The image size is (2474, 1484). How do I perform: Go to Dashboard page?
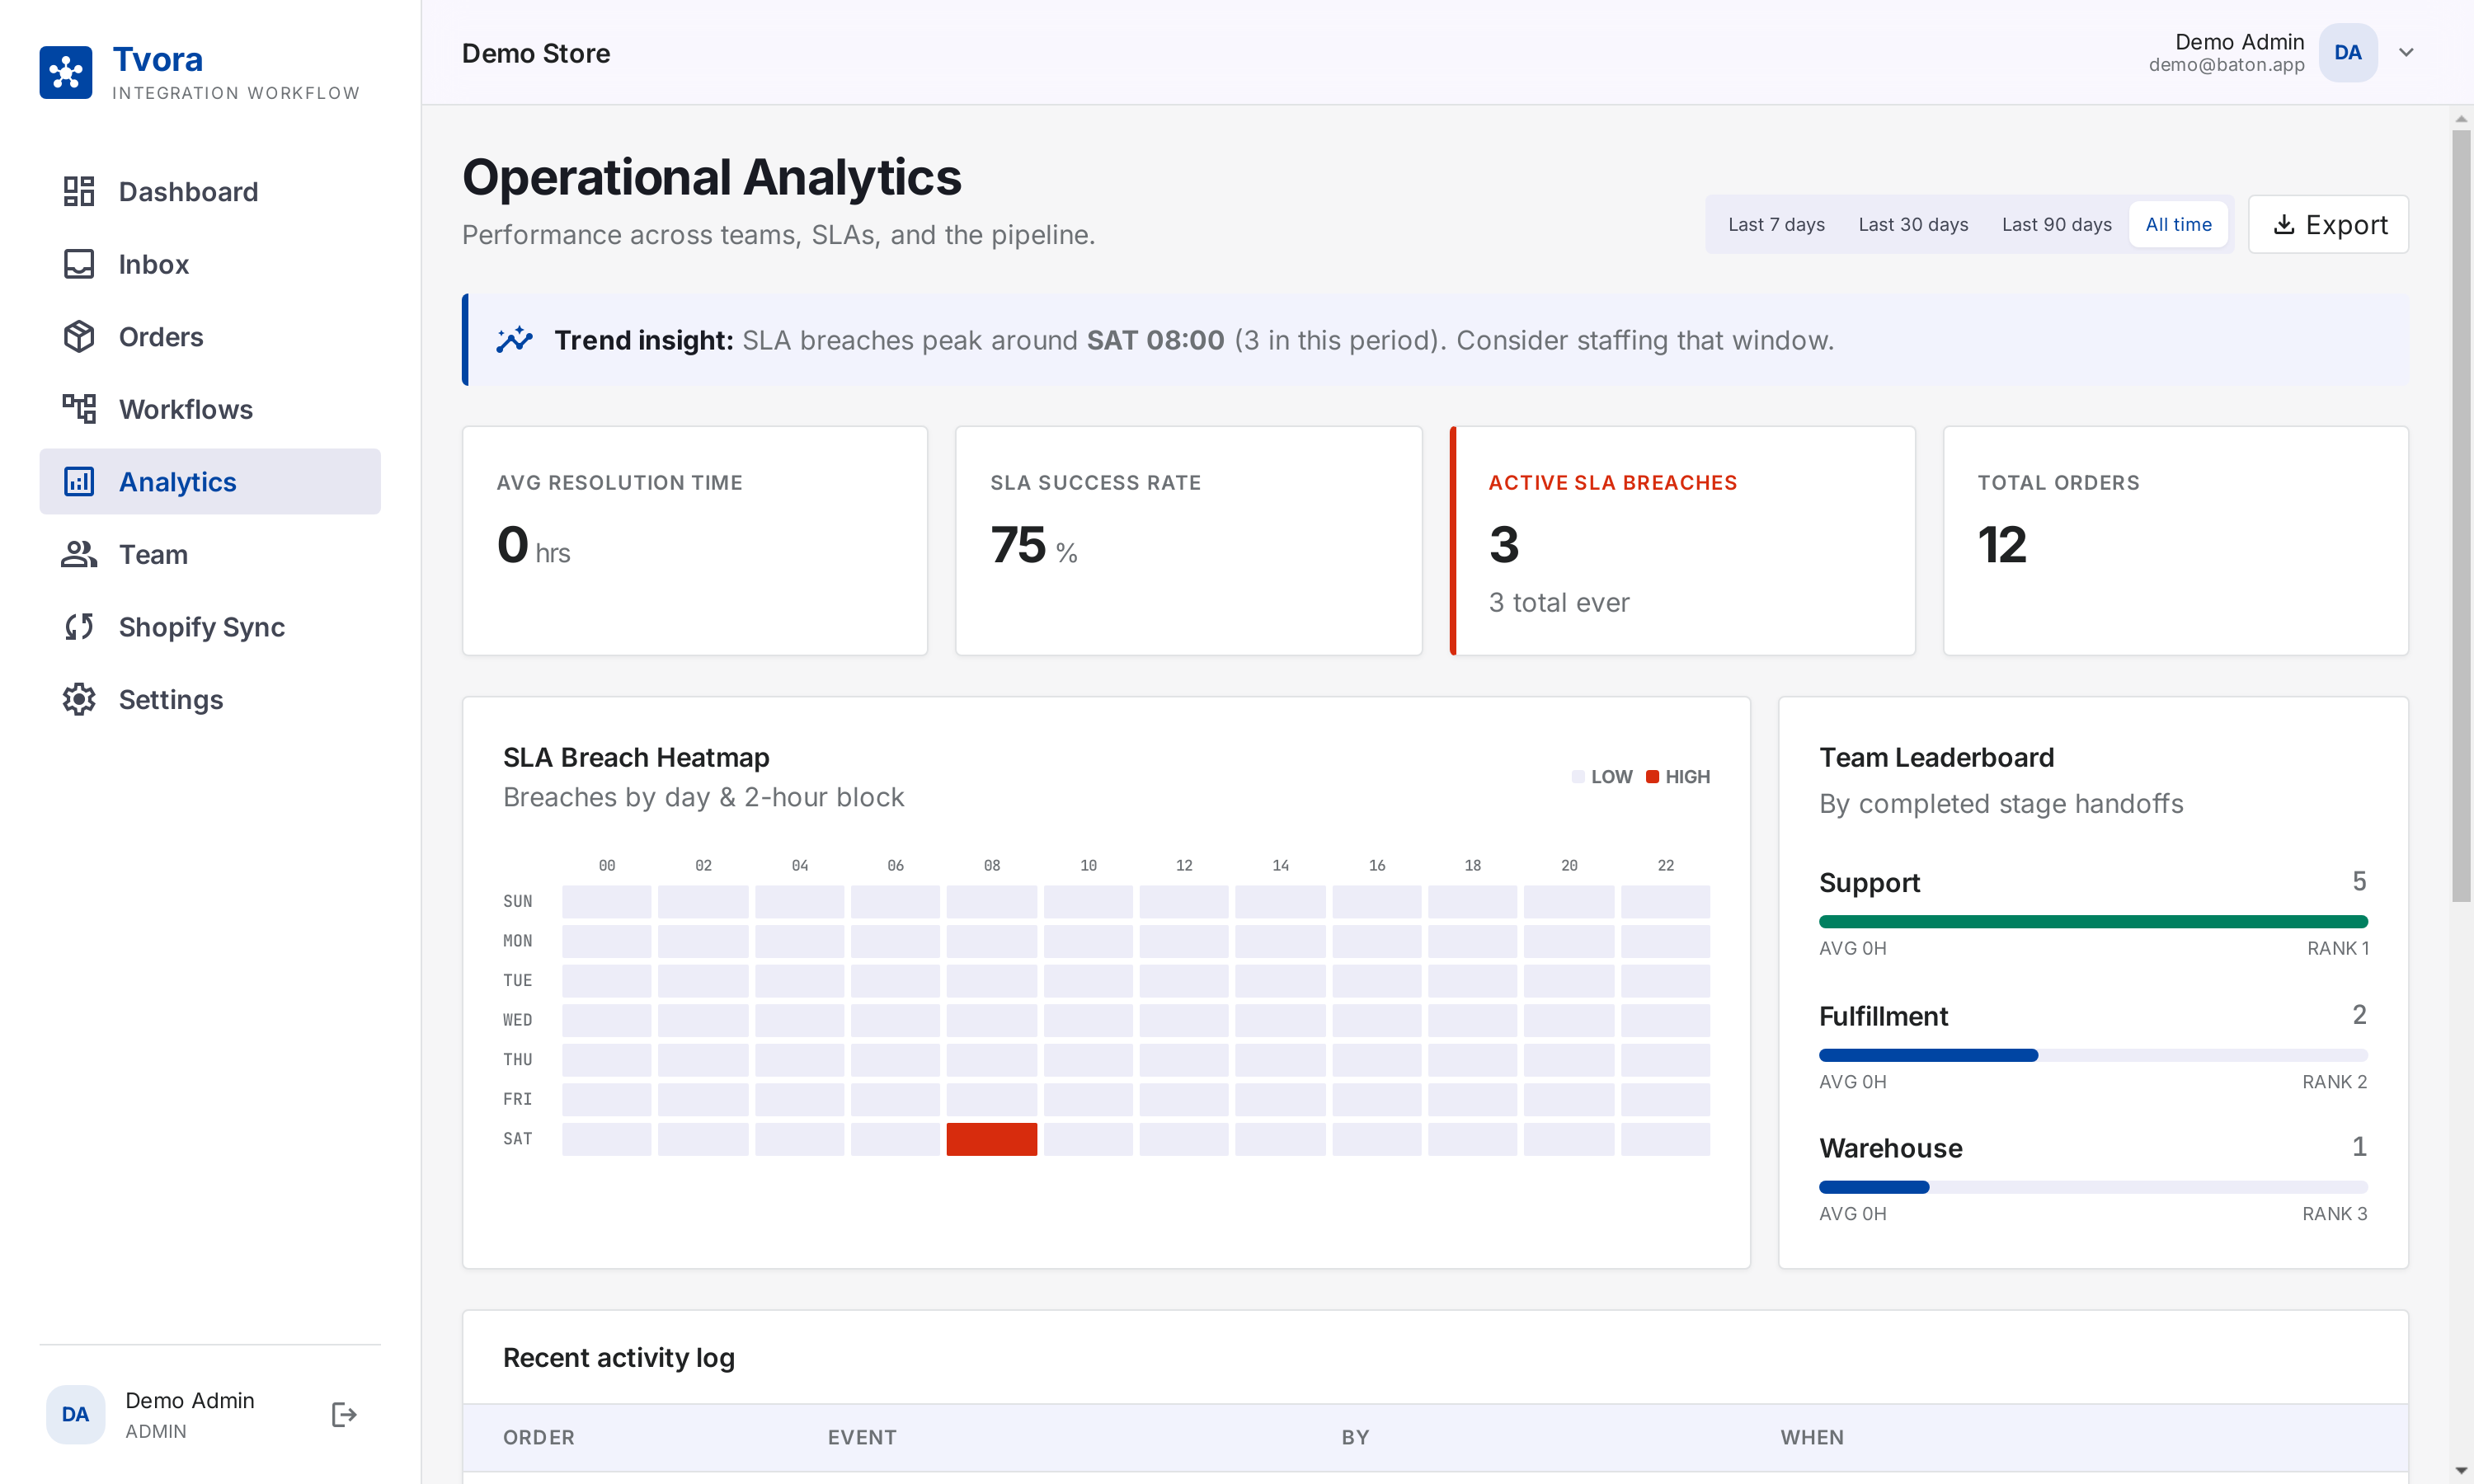[x=210, y=191]
